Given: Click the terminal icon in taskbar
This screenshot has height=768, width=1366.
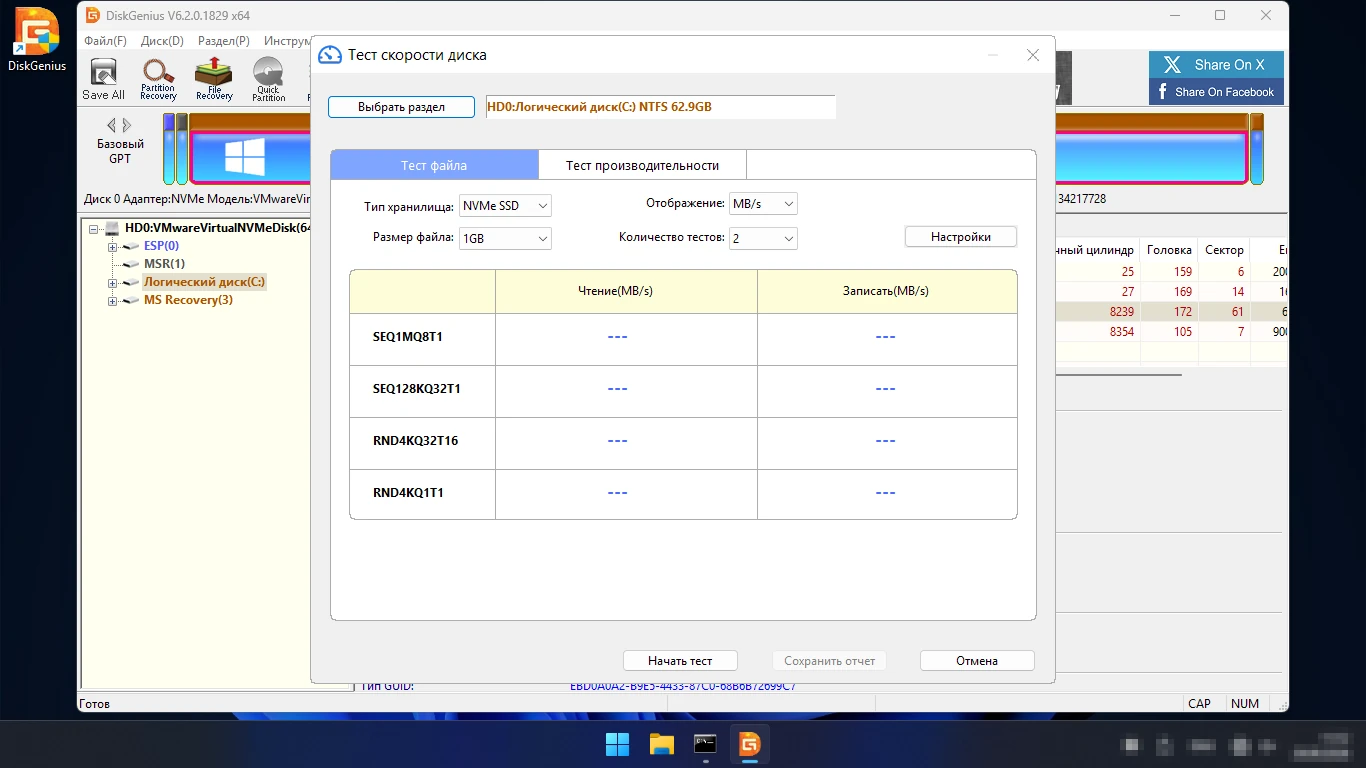Looking at the screenshot, I should [x=706, y=744].
